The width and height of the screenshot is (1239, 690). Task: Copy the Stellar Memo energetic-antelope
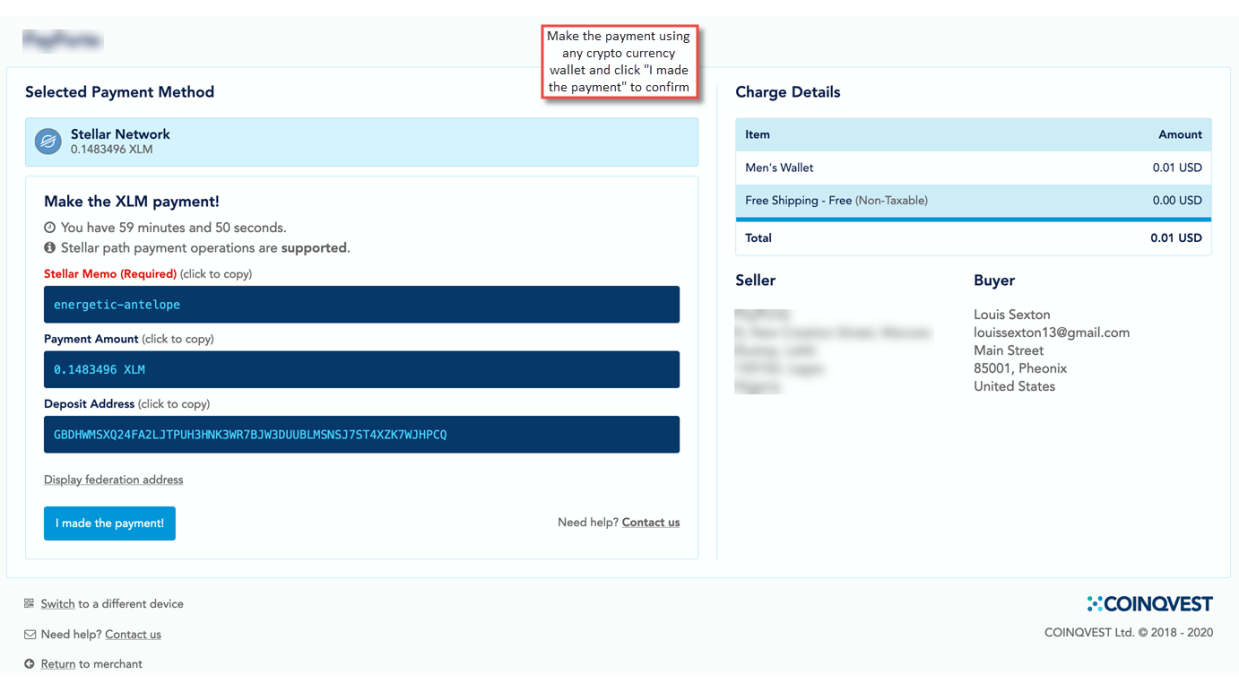pos(361,305)
